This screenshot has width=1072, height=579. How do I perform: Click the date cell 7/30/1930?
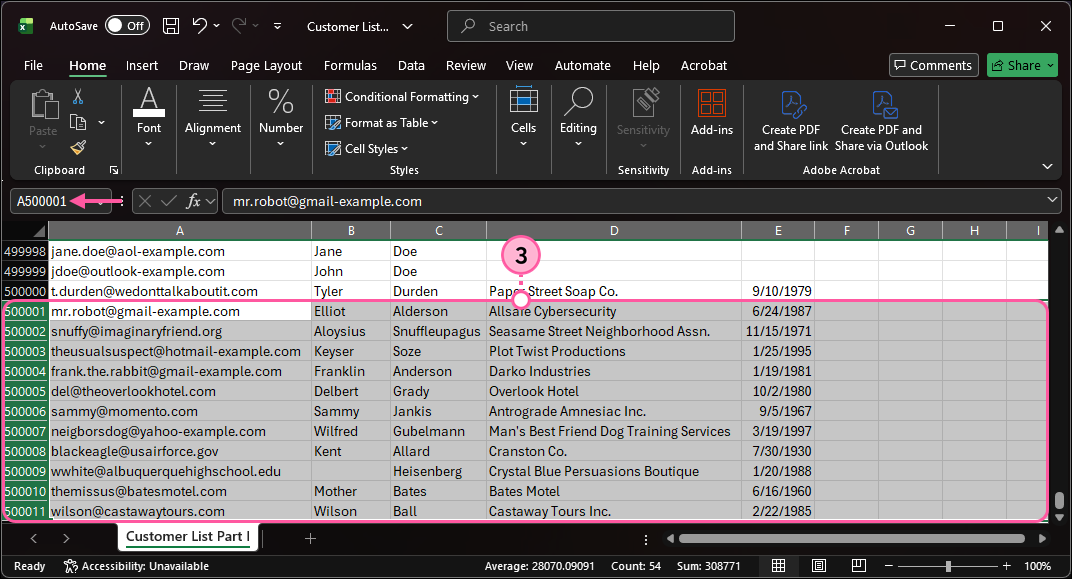coord(778,452)
